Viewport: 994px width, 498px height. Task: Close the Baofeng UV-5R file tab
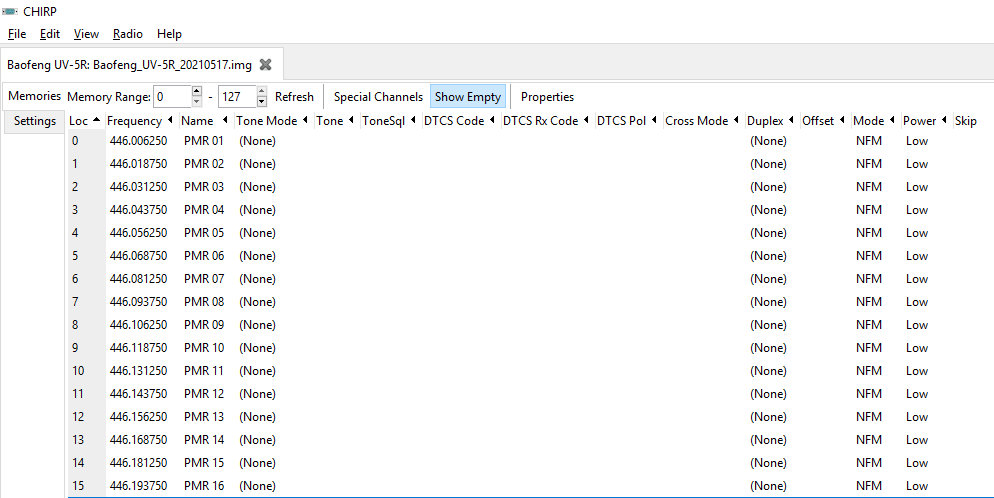coord(266,65)
